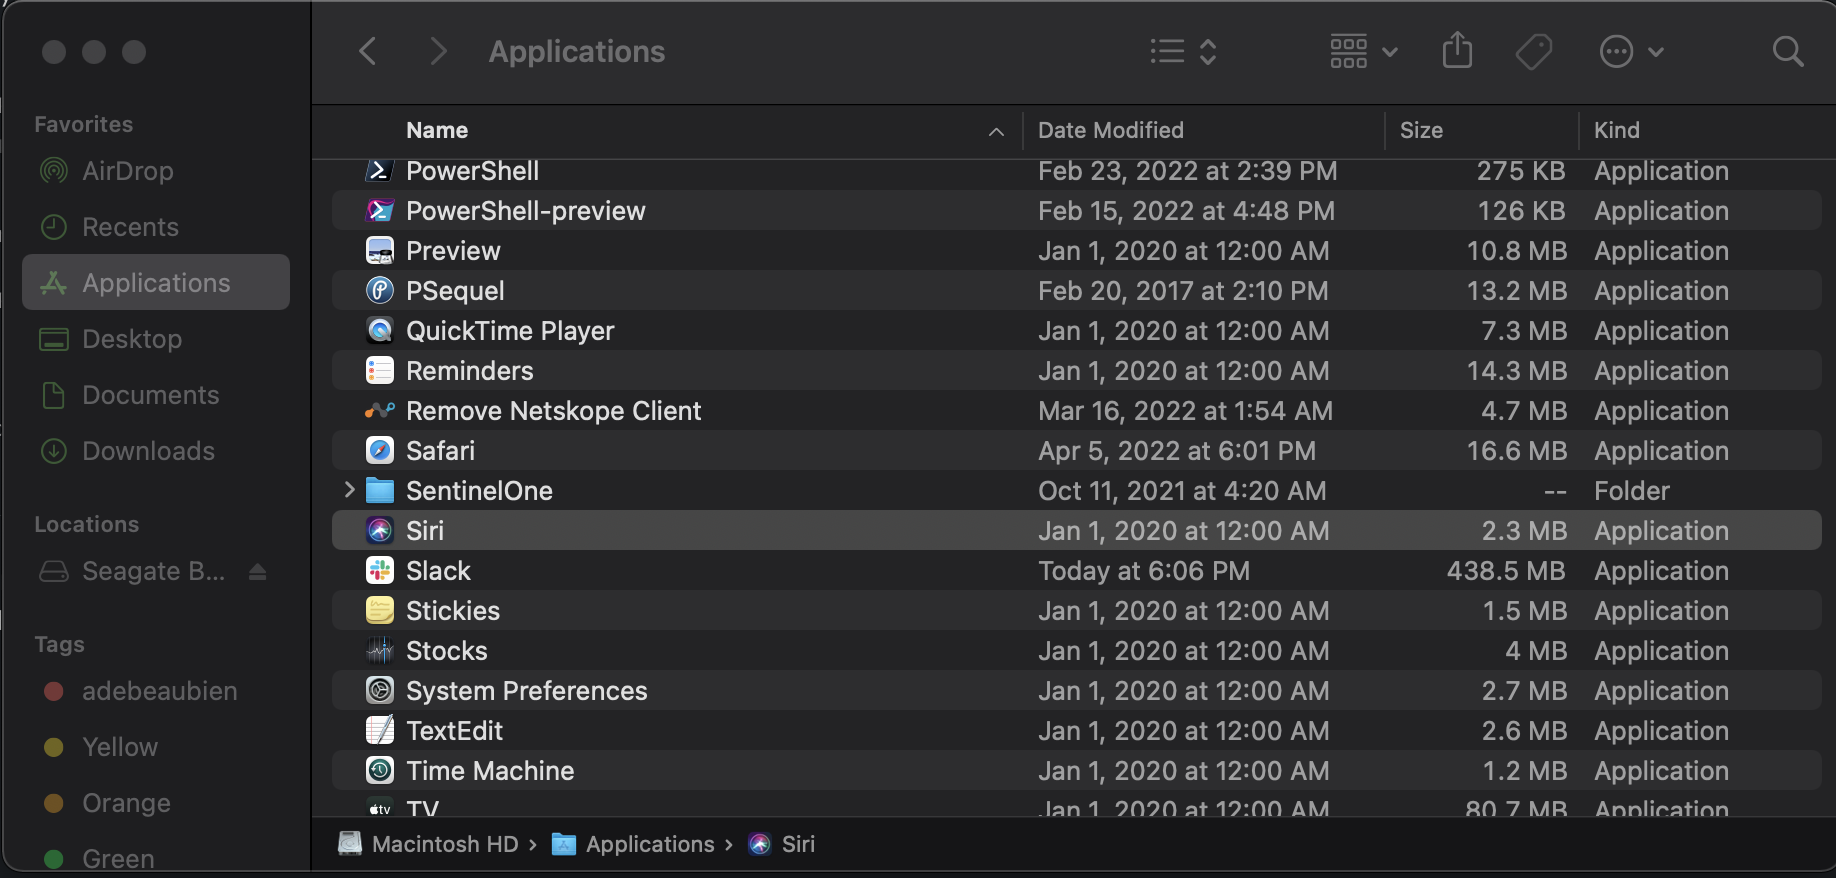Click the Search magnifier icon
The image size is (1836, 878).
pyautogui.click(x=1788, y=51)
